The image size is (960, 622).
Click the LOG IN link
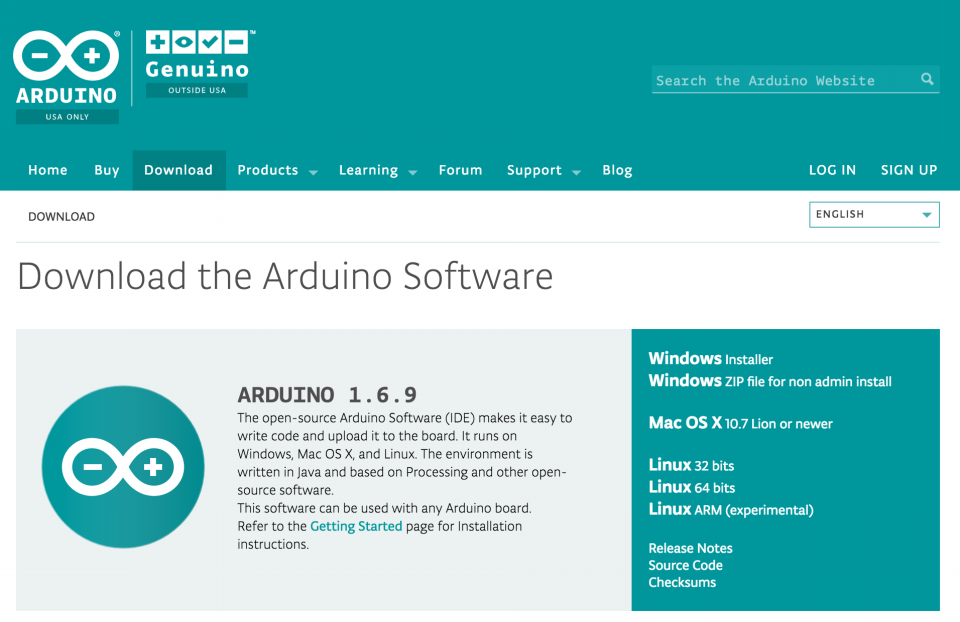832,170
